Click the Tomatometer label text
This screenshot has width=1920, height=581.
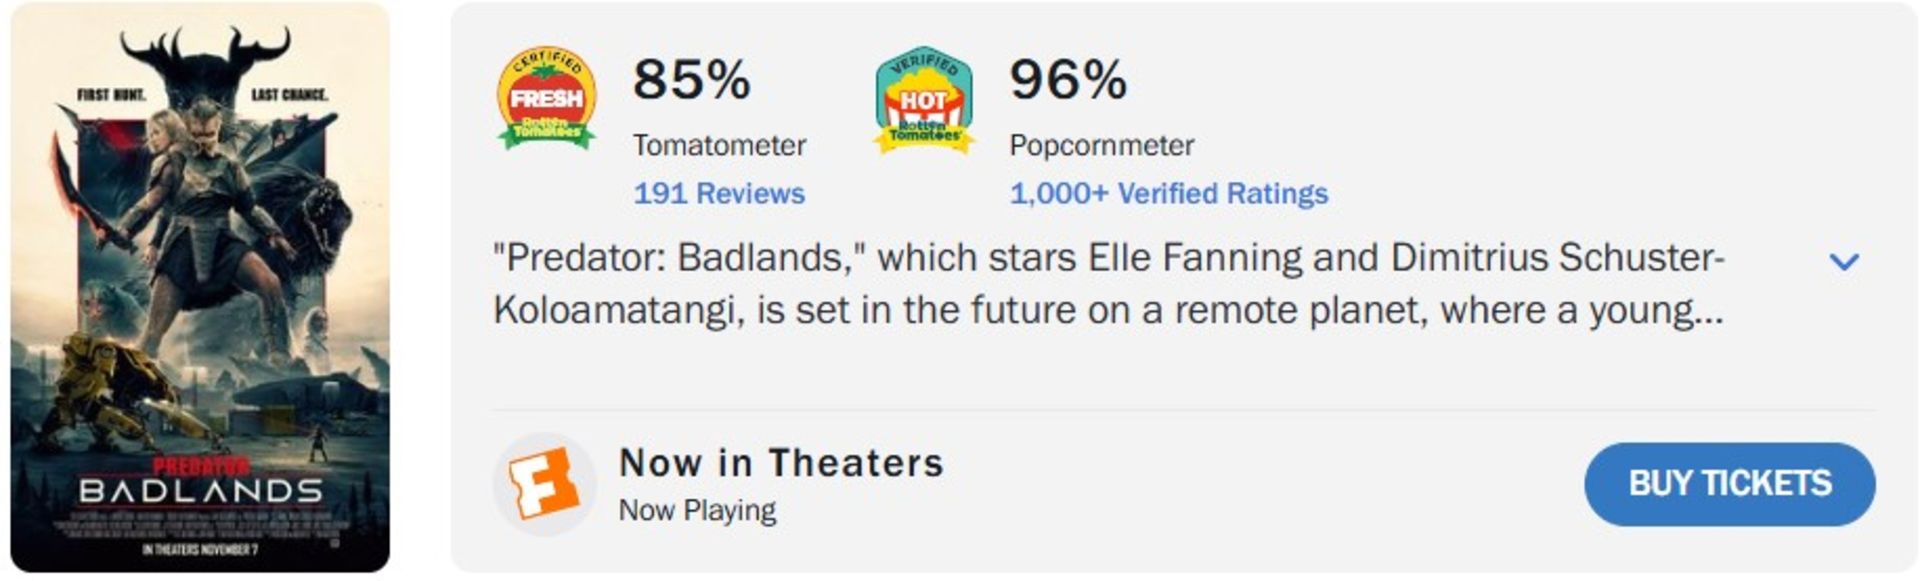point(718,146)
